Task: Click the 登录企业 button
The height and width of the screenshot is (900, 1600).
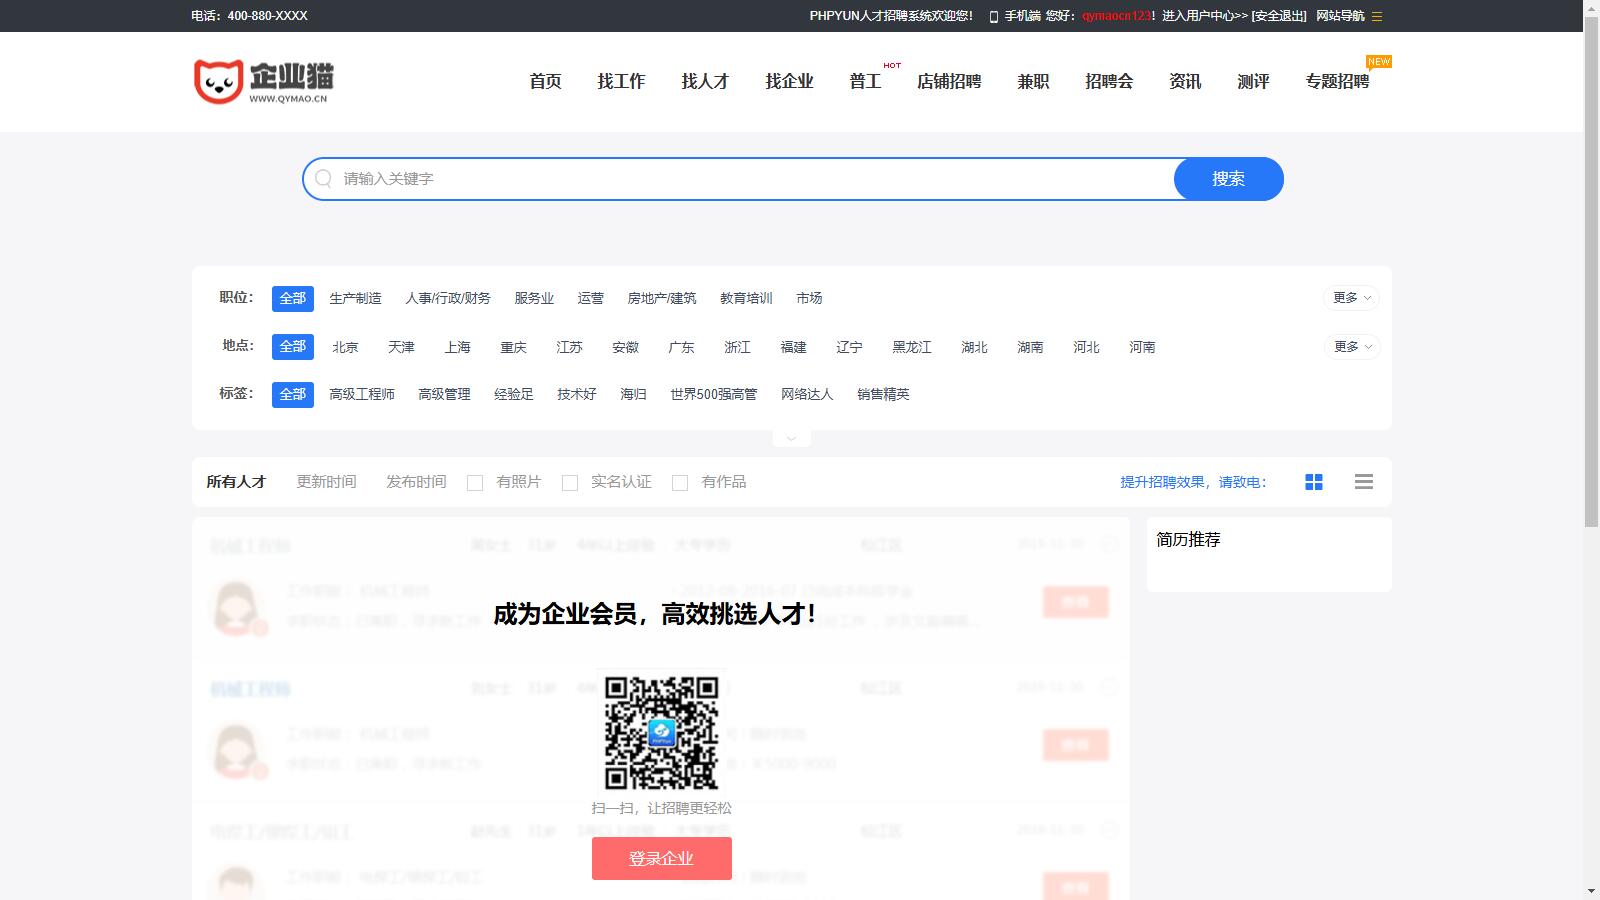Action: click(661, 859)
